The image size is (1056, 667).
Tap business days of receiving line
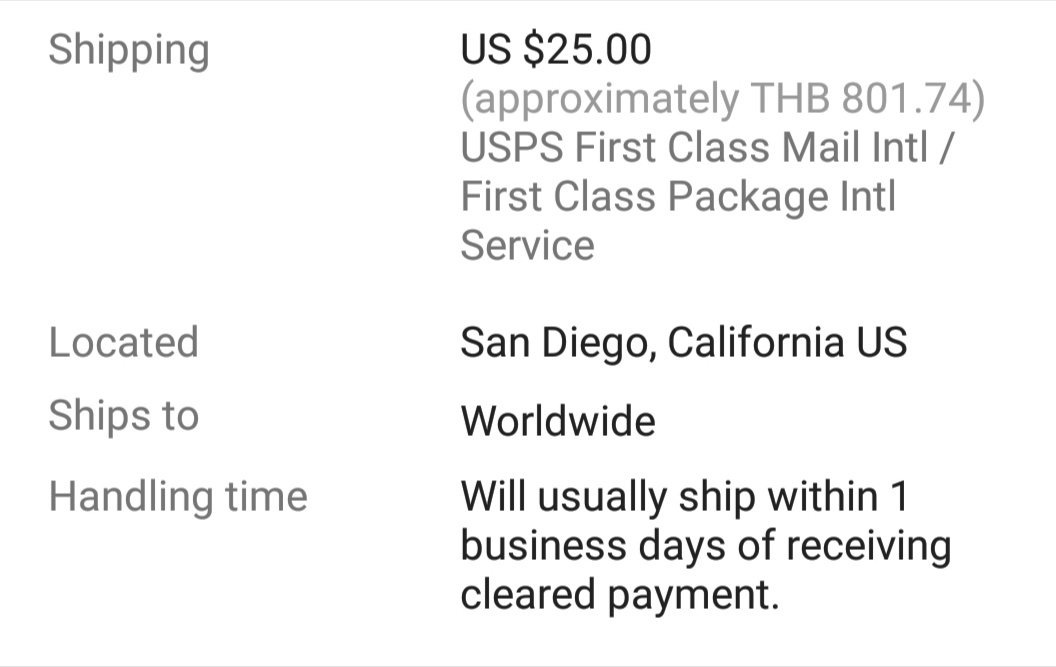coord(706,546)
